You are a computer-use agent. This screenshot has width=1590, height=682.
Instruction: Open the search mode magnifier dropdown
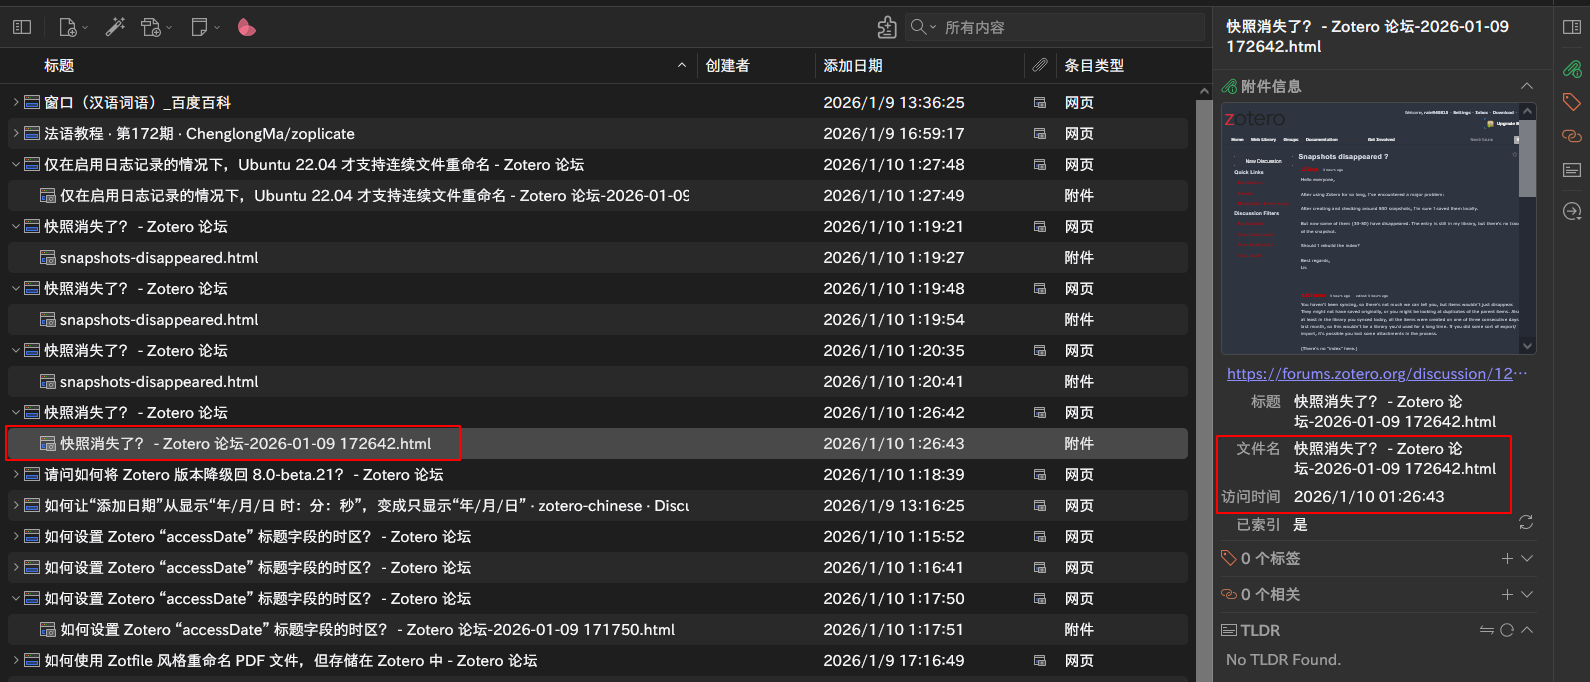[x=922, y=27]
